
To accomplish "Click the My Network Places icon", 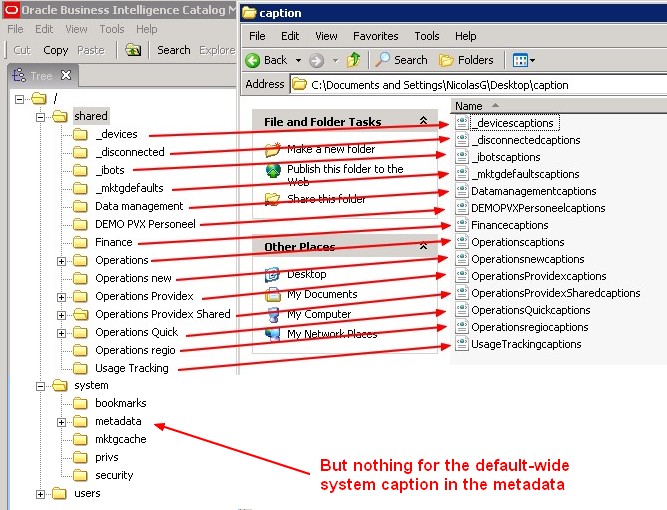I will tap(273, 334).
